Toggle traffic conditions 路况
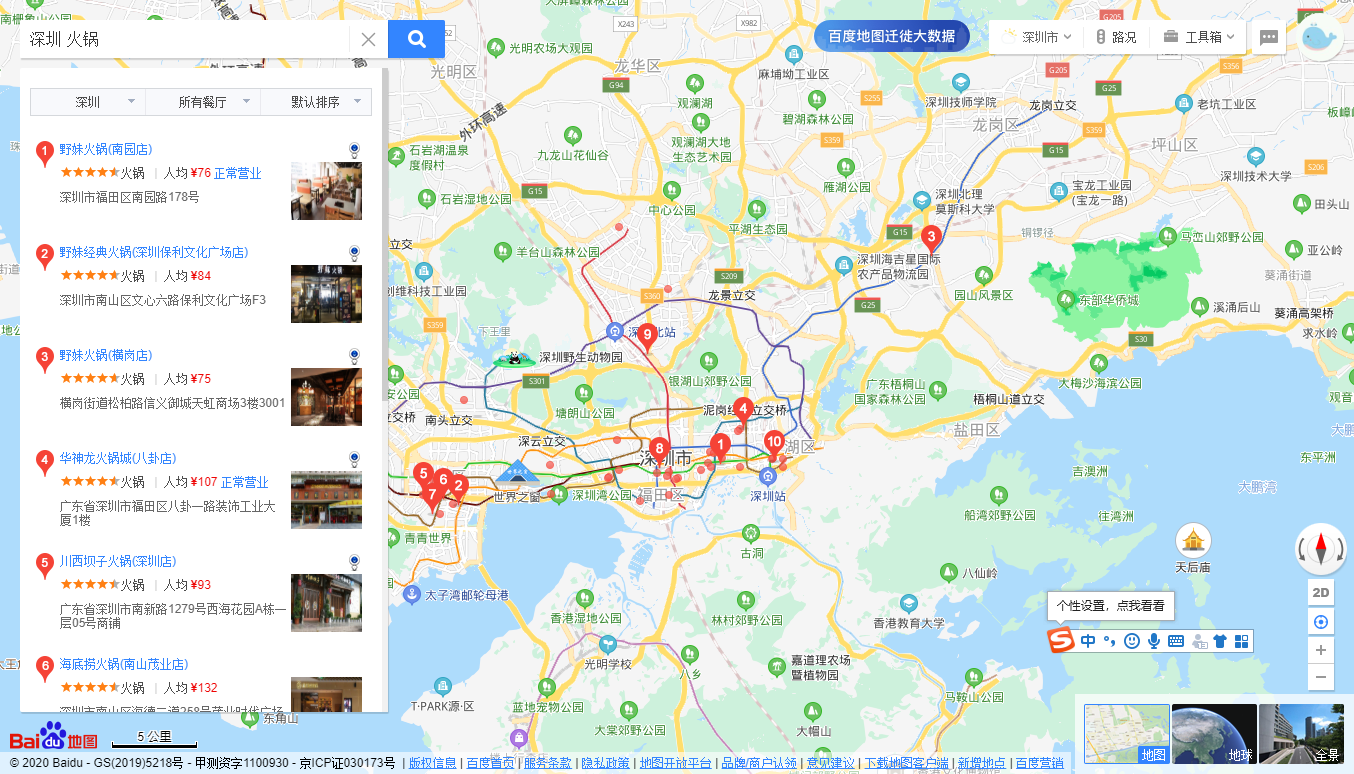Image resolution: width=1354 pixels, height=774 pixels. tap(1116, 37)
